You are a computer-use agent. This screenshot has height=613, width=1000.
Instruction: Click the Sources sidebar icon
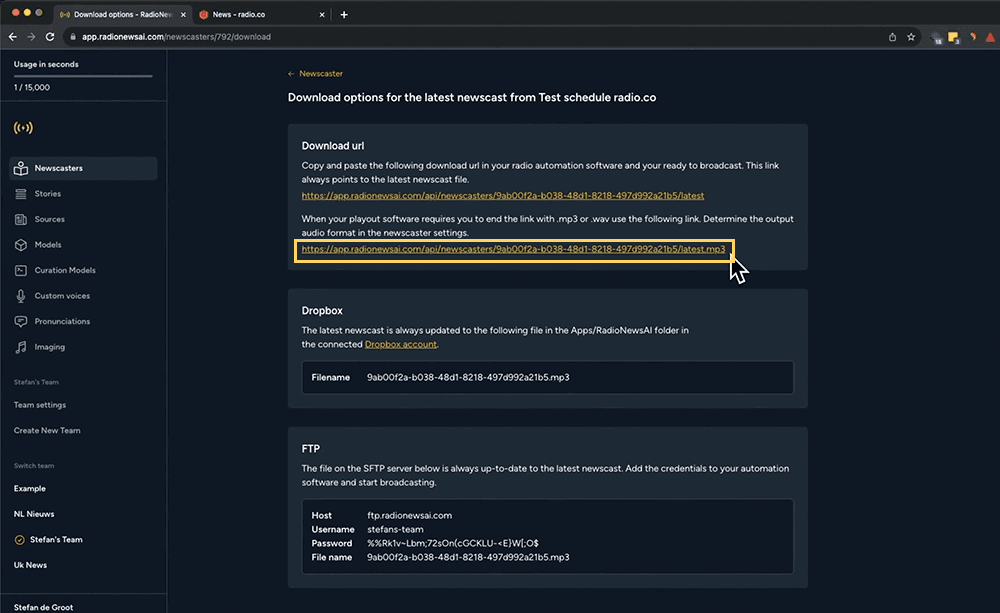pos(20,219)
